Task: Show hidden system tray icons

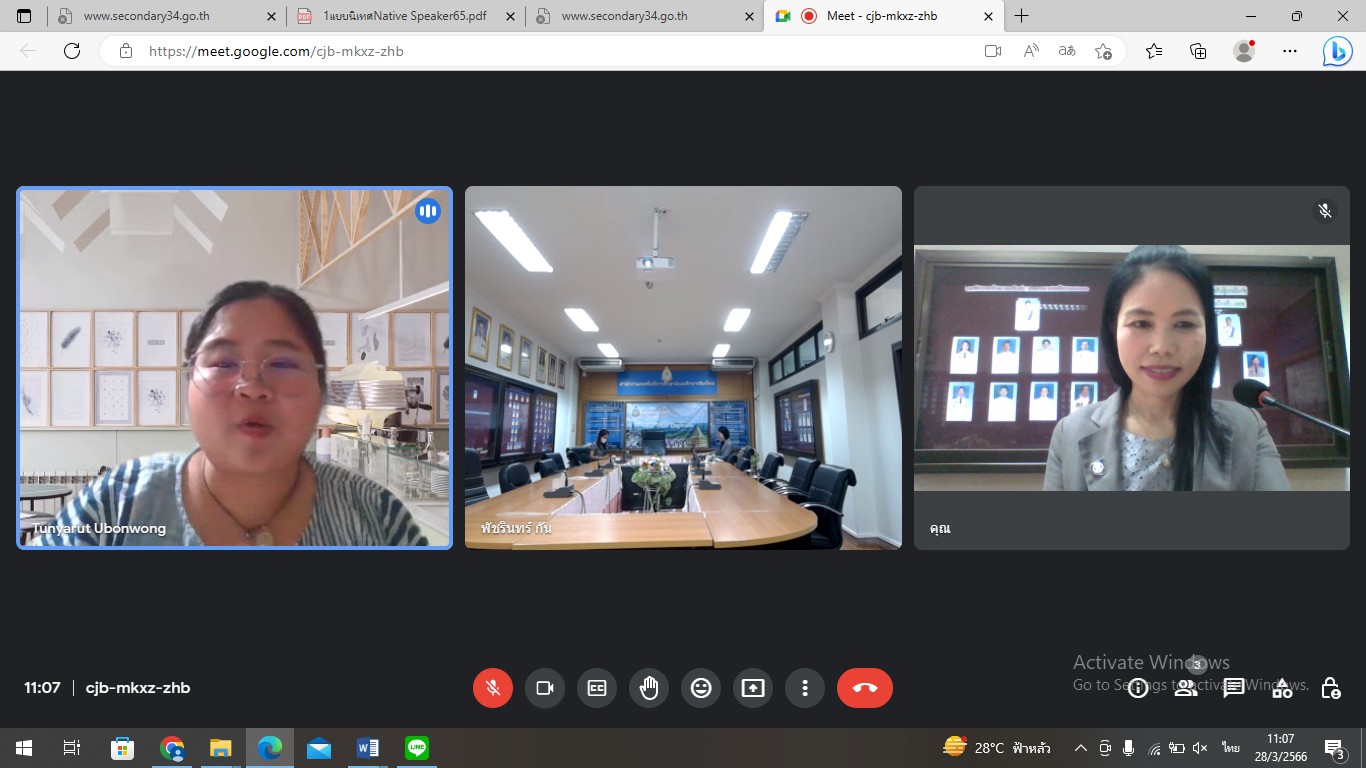Action: point(1080,748)
